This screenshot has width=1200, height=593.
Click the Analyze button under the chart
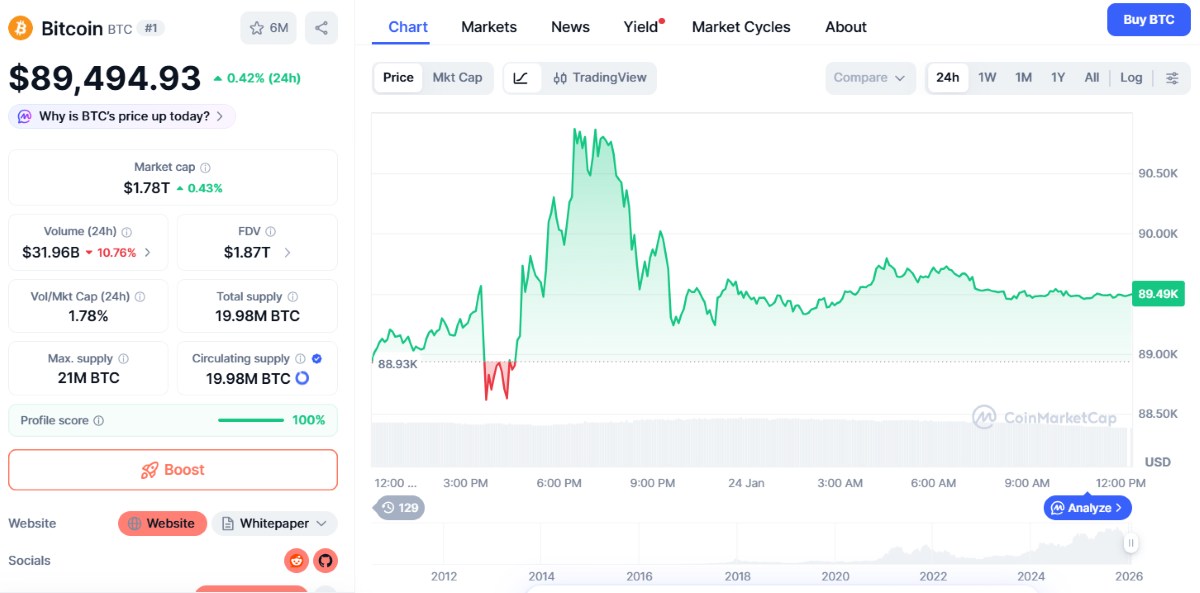[1088, 508]
